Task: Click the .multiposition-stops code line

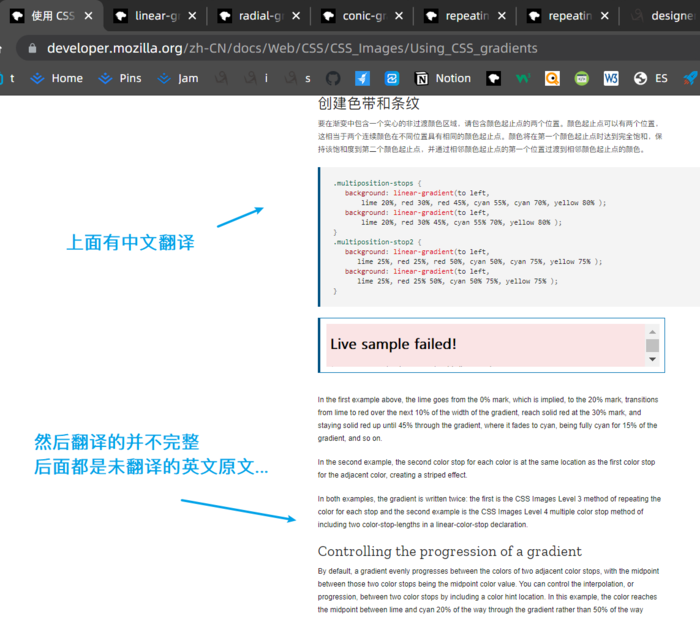Action: tap(377, 183)
